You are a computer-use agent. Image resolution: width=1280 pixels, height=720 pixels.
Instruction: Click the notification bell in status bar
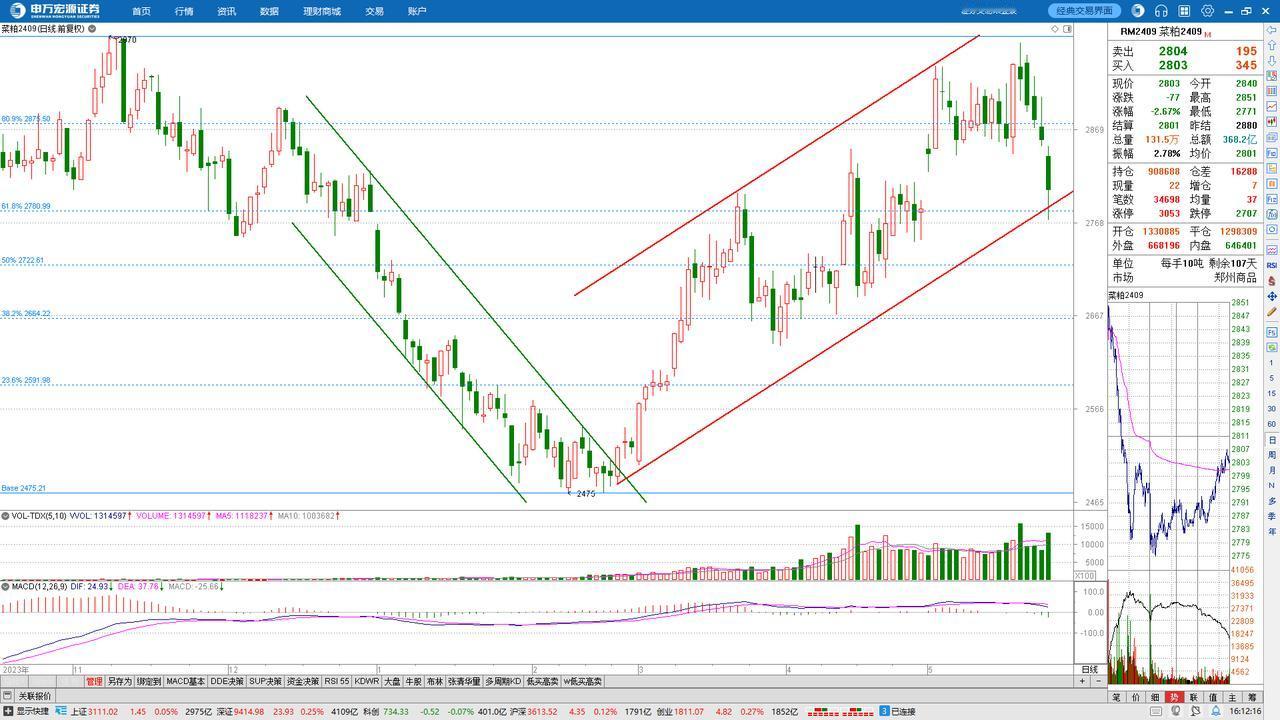coord(1215,712)
